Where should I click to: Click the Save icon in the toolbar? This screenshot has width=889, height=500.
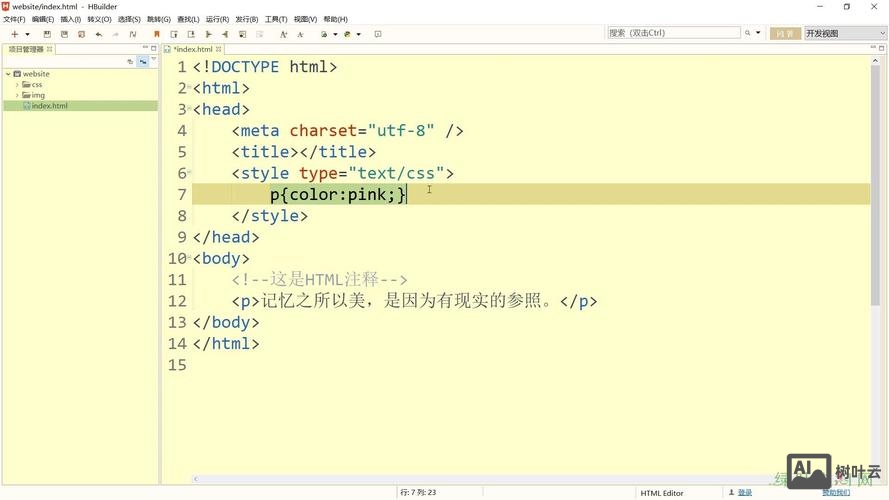(46, 34)
